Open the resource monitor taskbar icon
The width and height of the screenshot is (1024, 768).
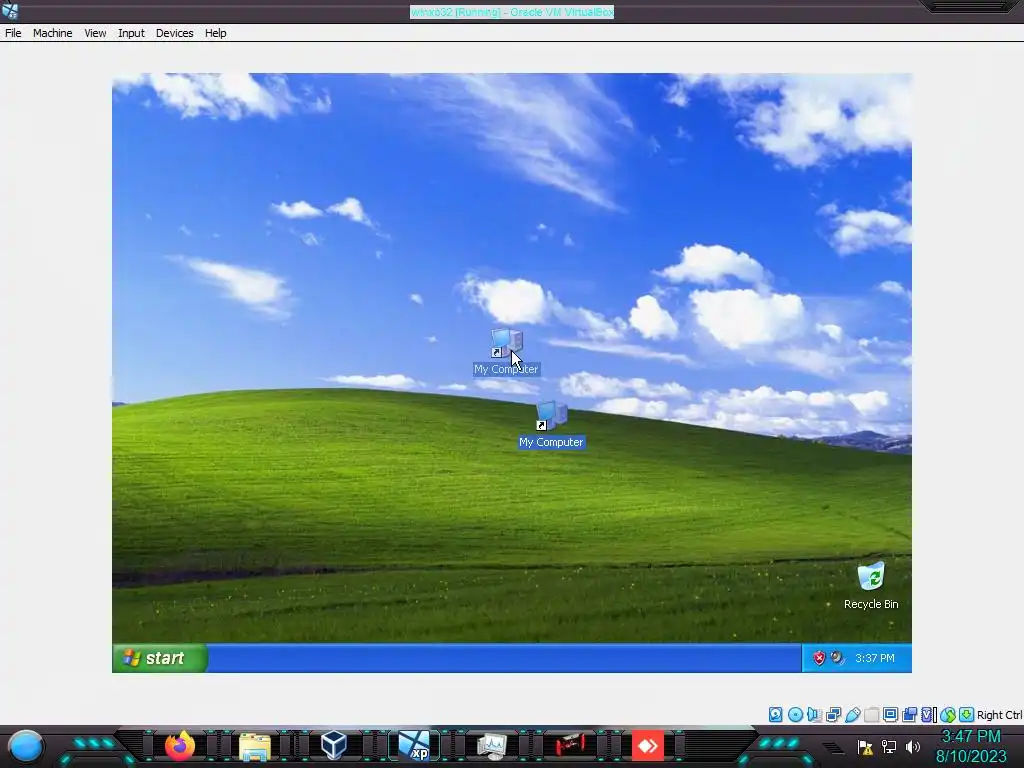492,746
